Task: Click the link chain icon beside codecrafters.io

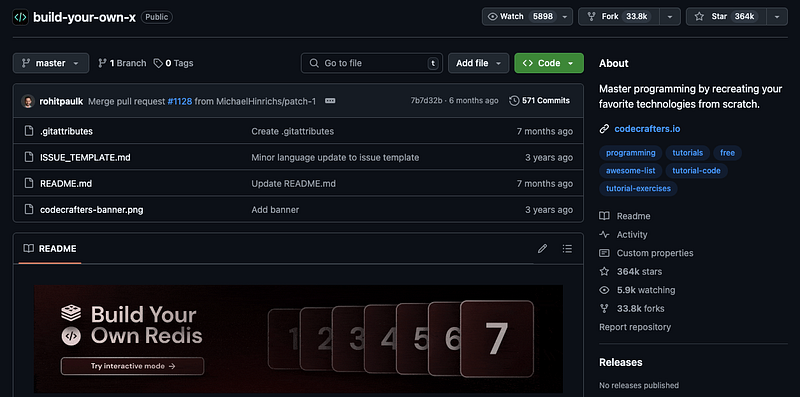Action: [x=604, y=129]
